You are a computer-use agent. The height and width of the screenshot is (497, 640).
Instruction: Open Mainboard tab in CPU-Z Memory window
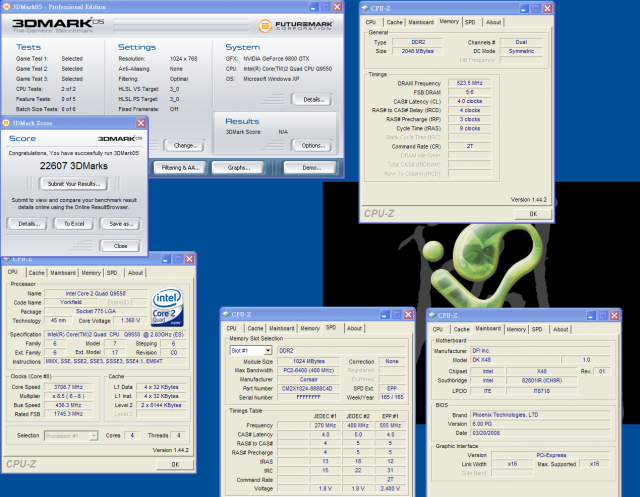point(421,22)
